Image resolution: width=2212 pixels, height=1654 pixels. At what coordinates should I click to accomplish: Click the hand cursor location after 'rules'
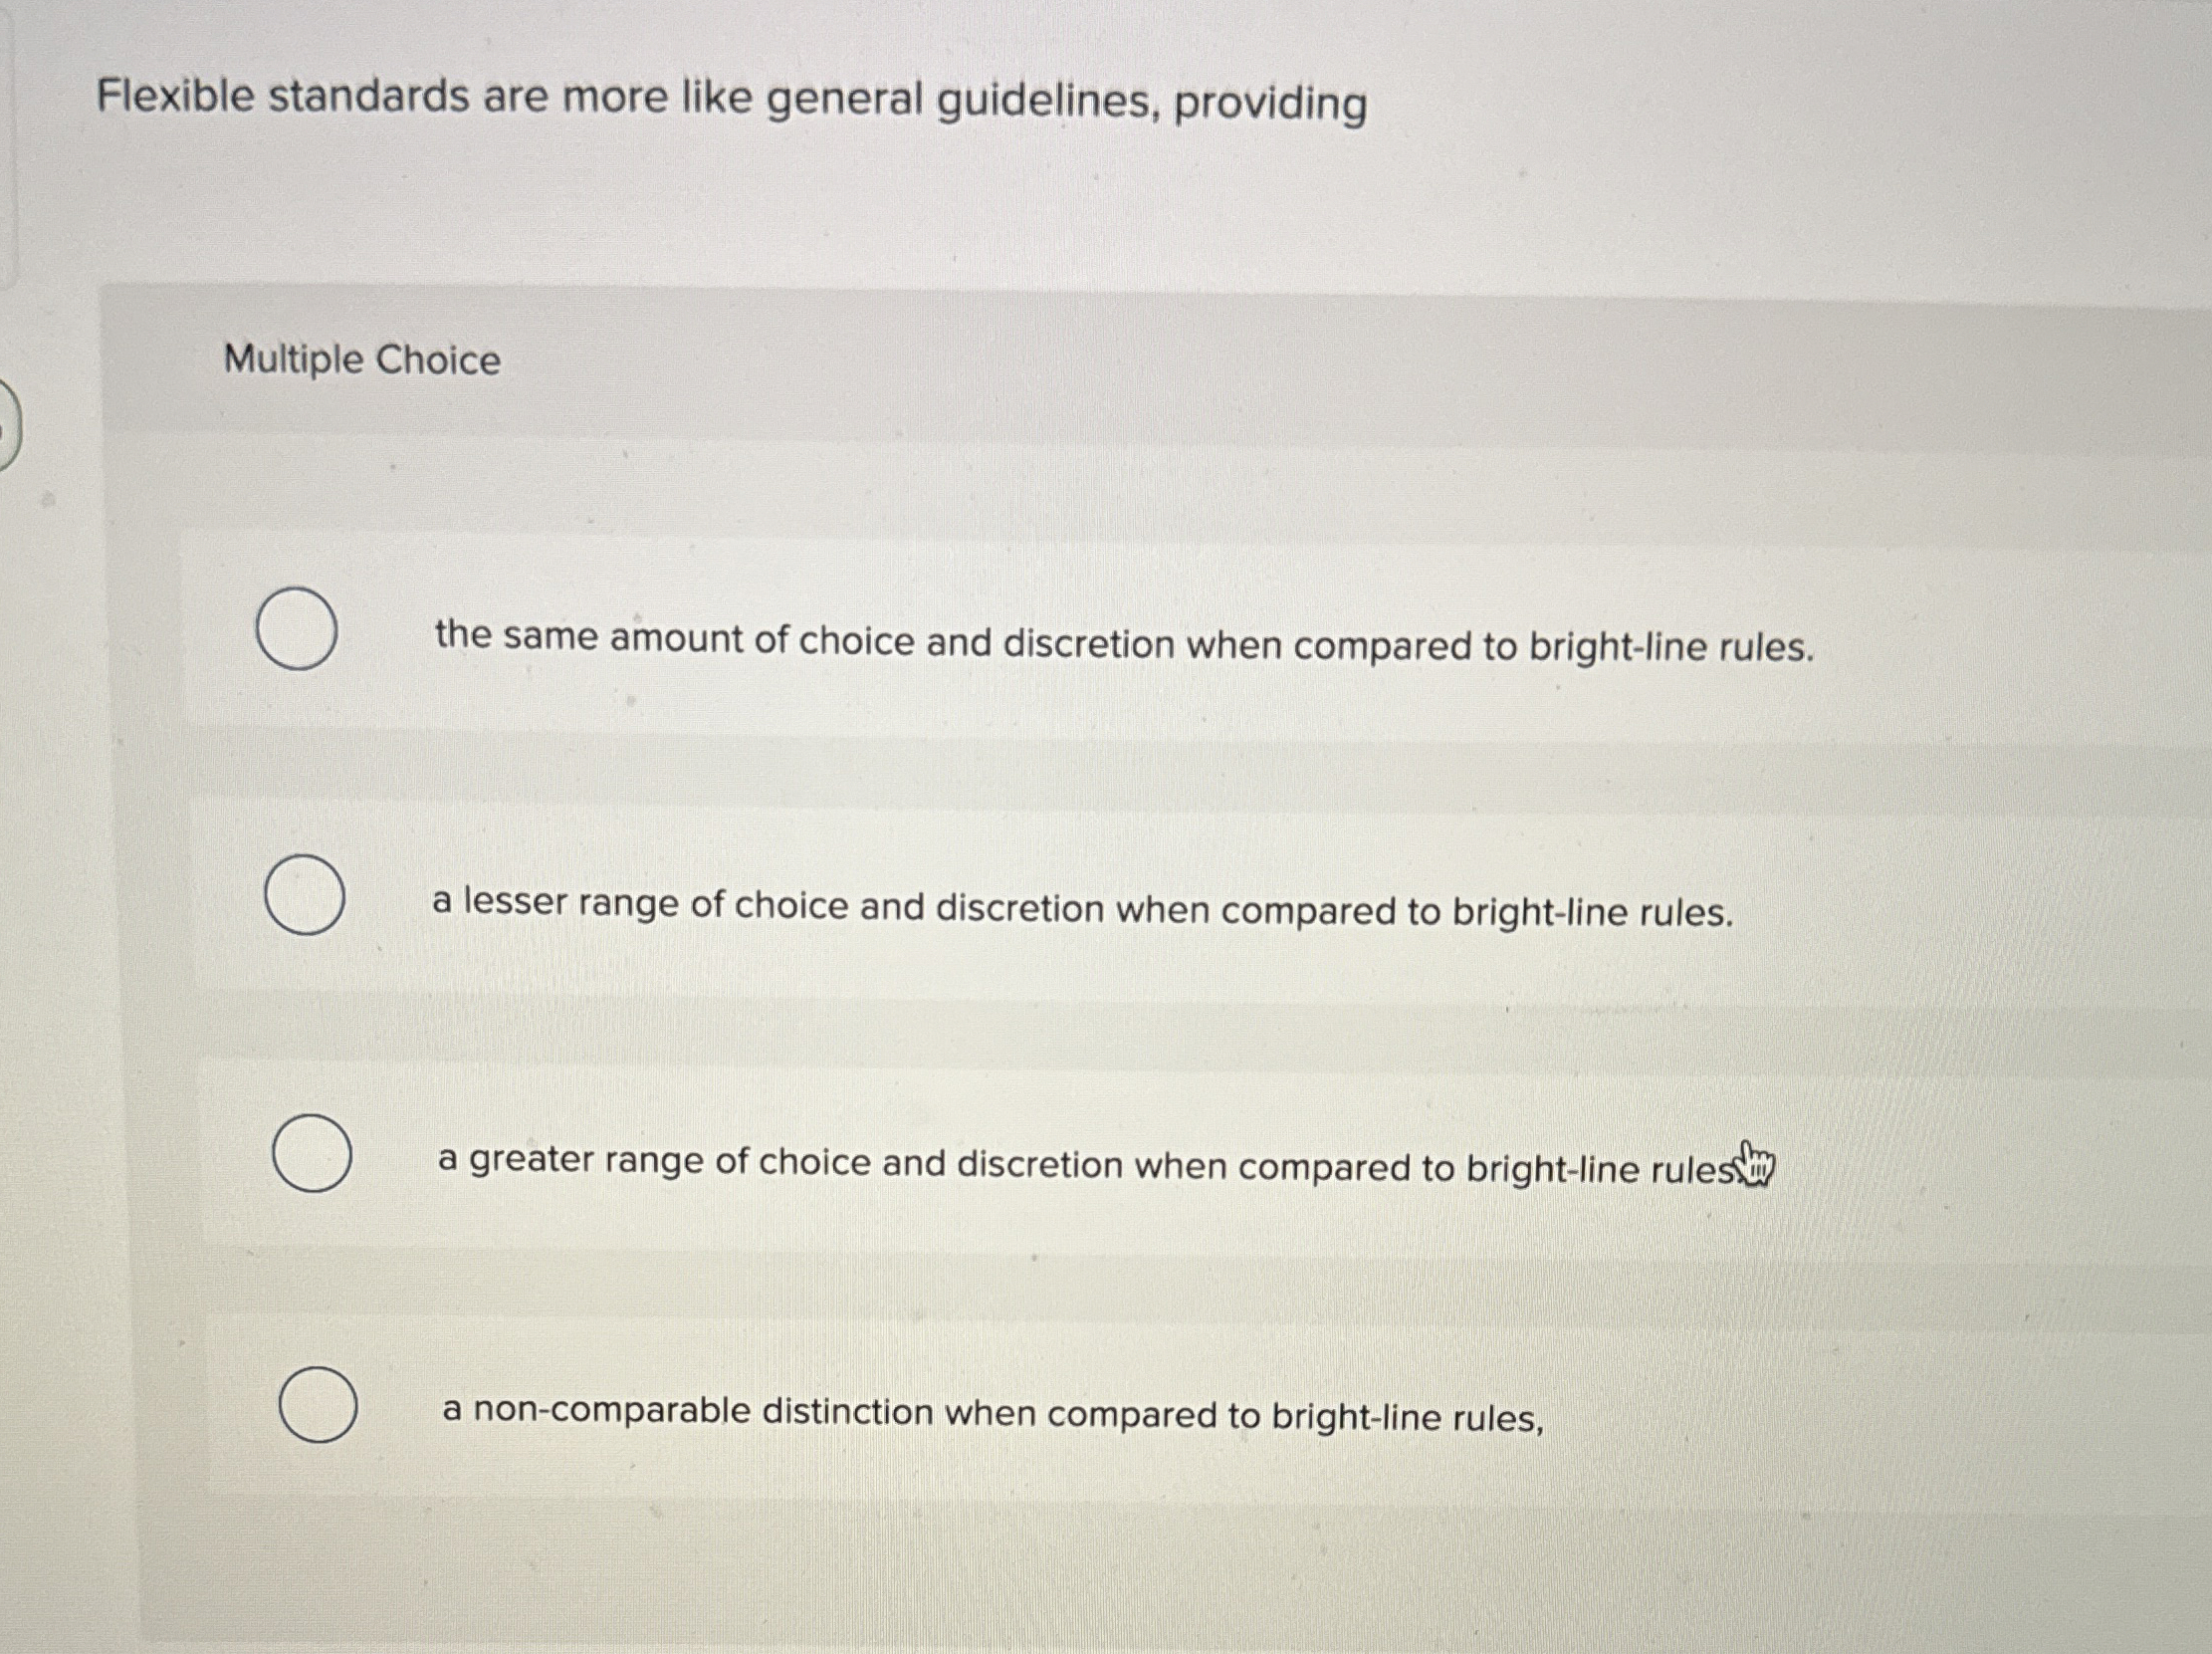tap(1759, 1164)
